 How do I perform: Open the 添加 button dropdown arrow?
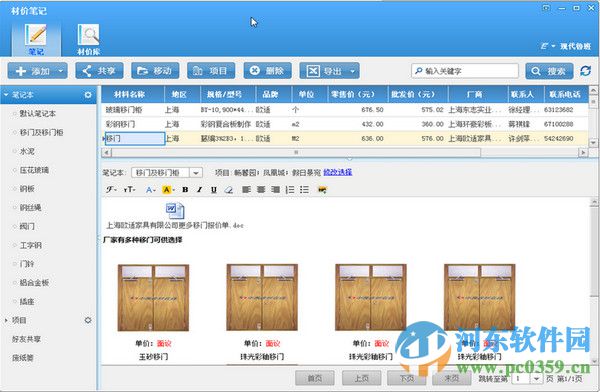click(x=61, y=71)
